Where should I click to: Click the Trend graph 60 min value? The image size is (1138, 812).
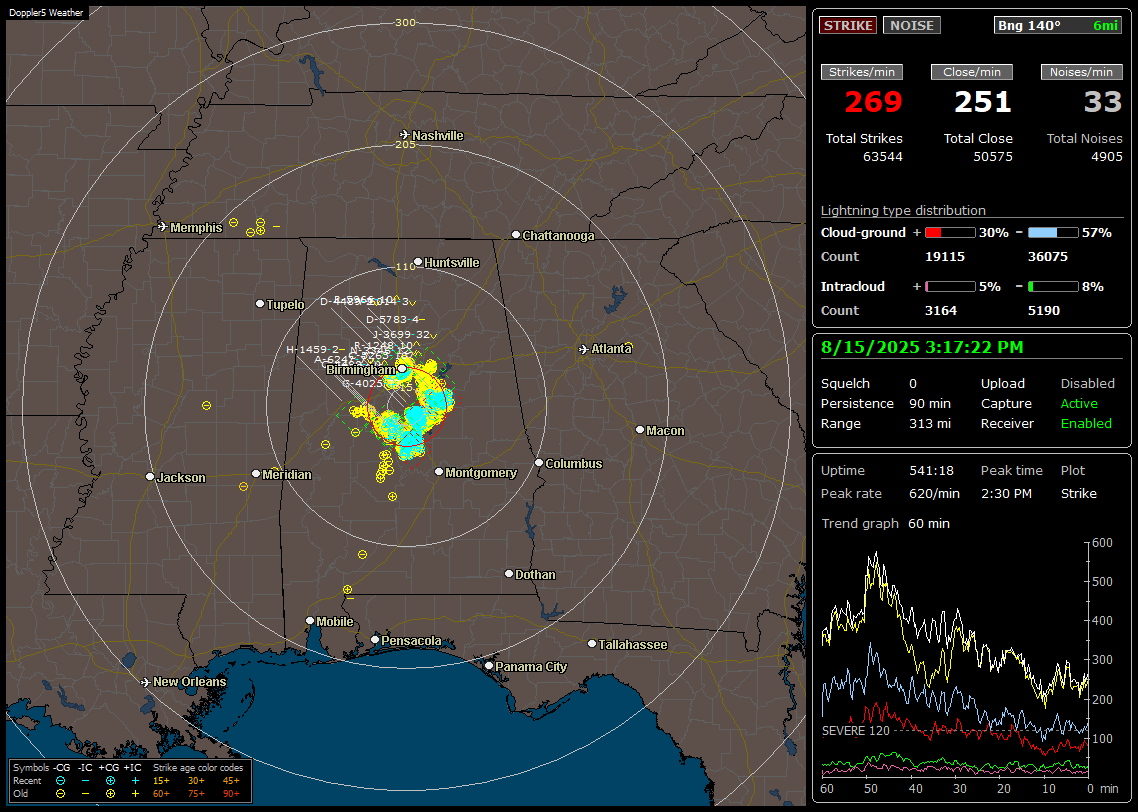(929, 524)
